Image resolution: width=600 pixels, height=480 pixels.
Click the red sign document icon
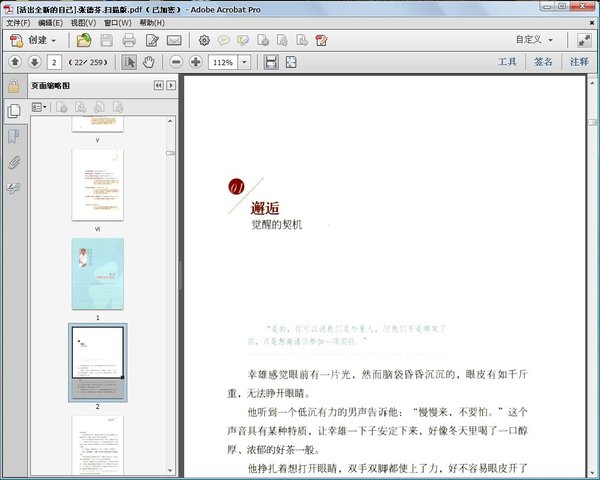coord(321,40)
